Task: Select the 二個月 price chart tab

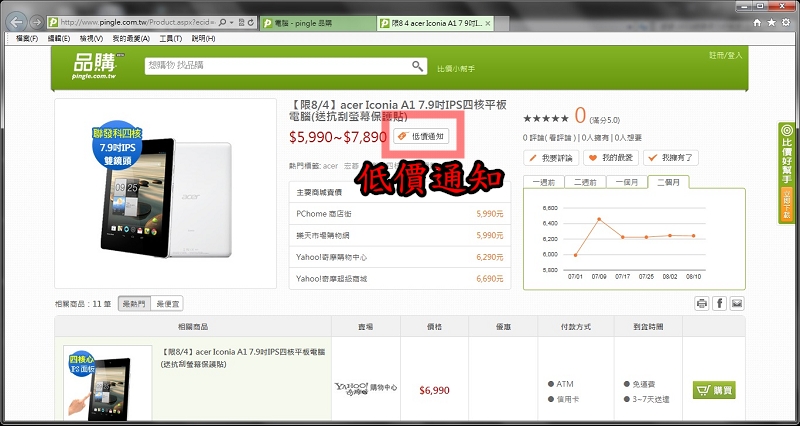Action: click(x=668, y=182)
